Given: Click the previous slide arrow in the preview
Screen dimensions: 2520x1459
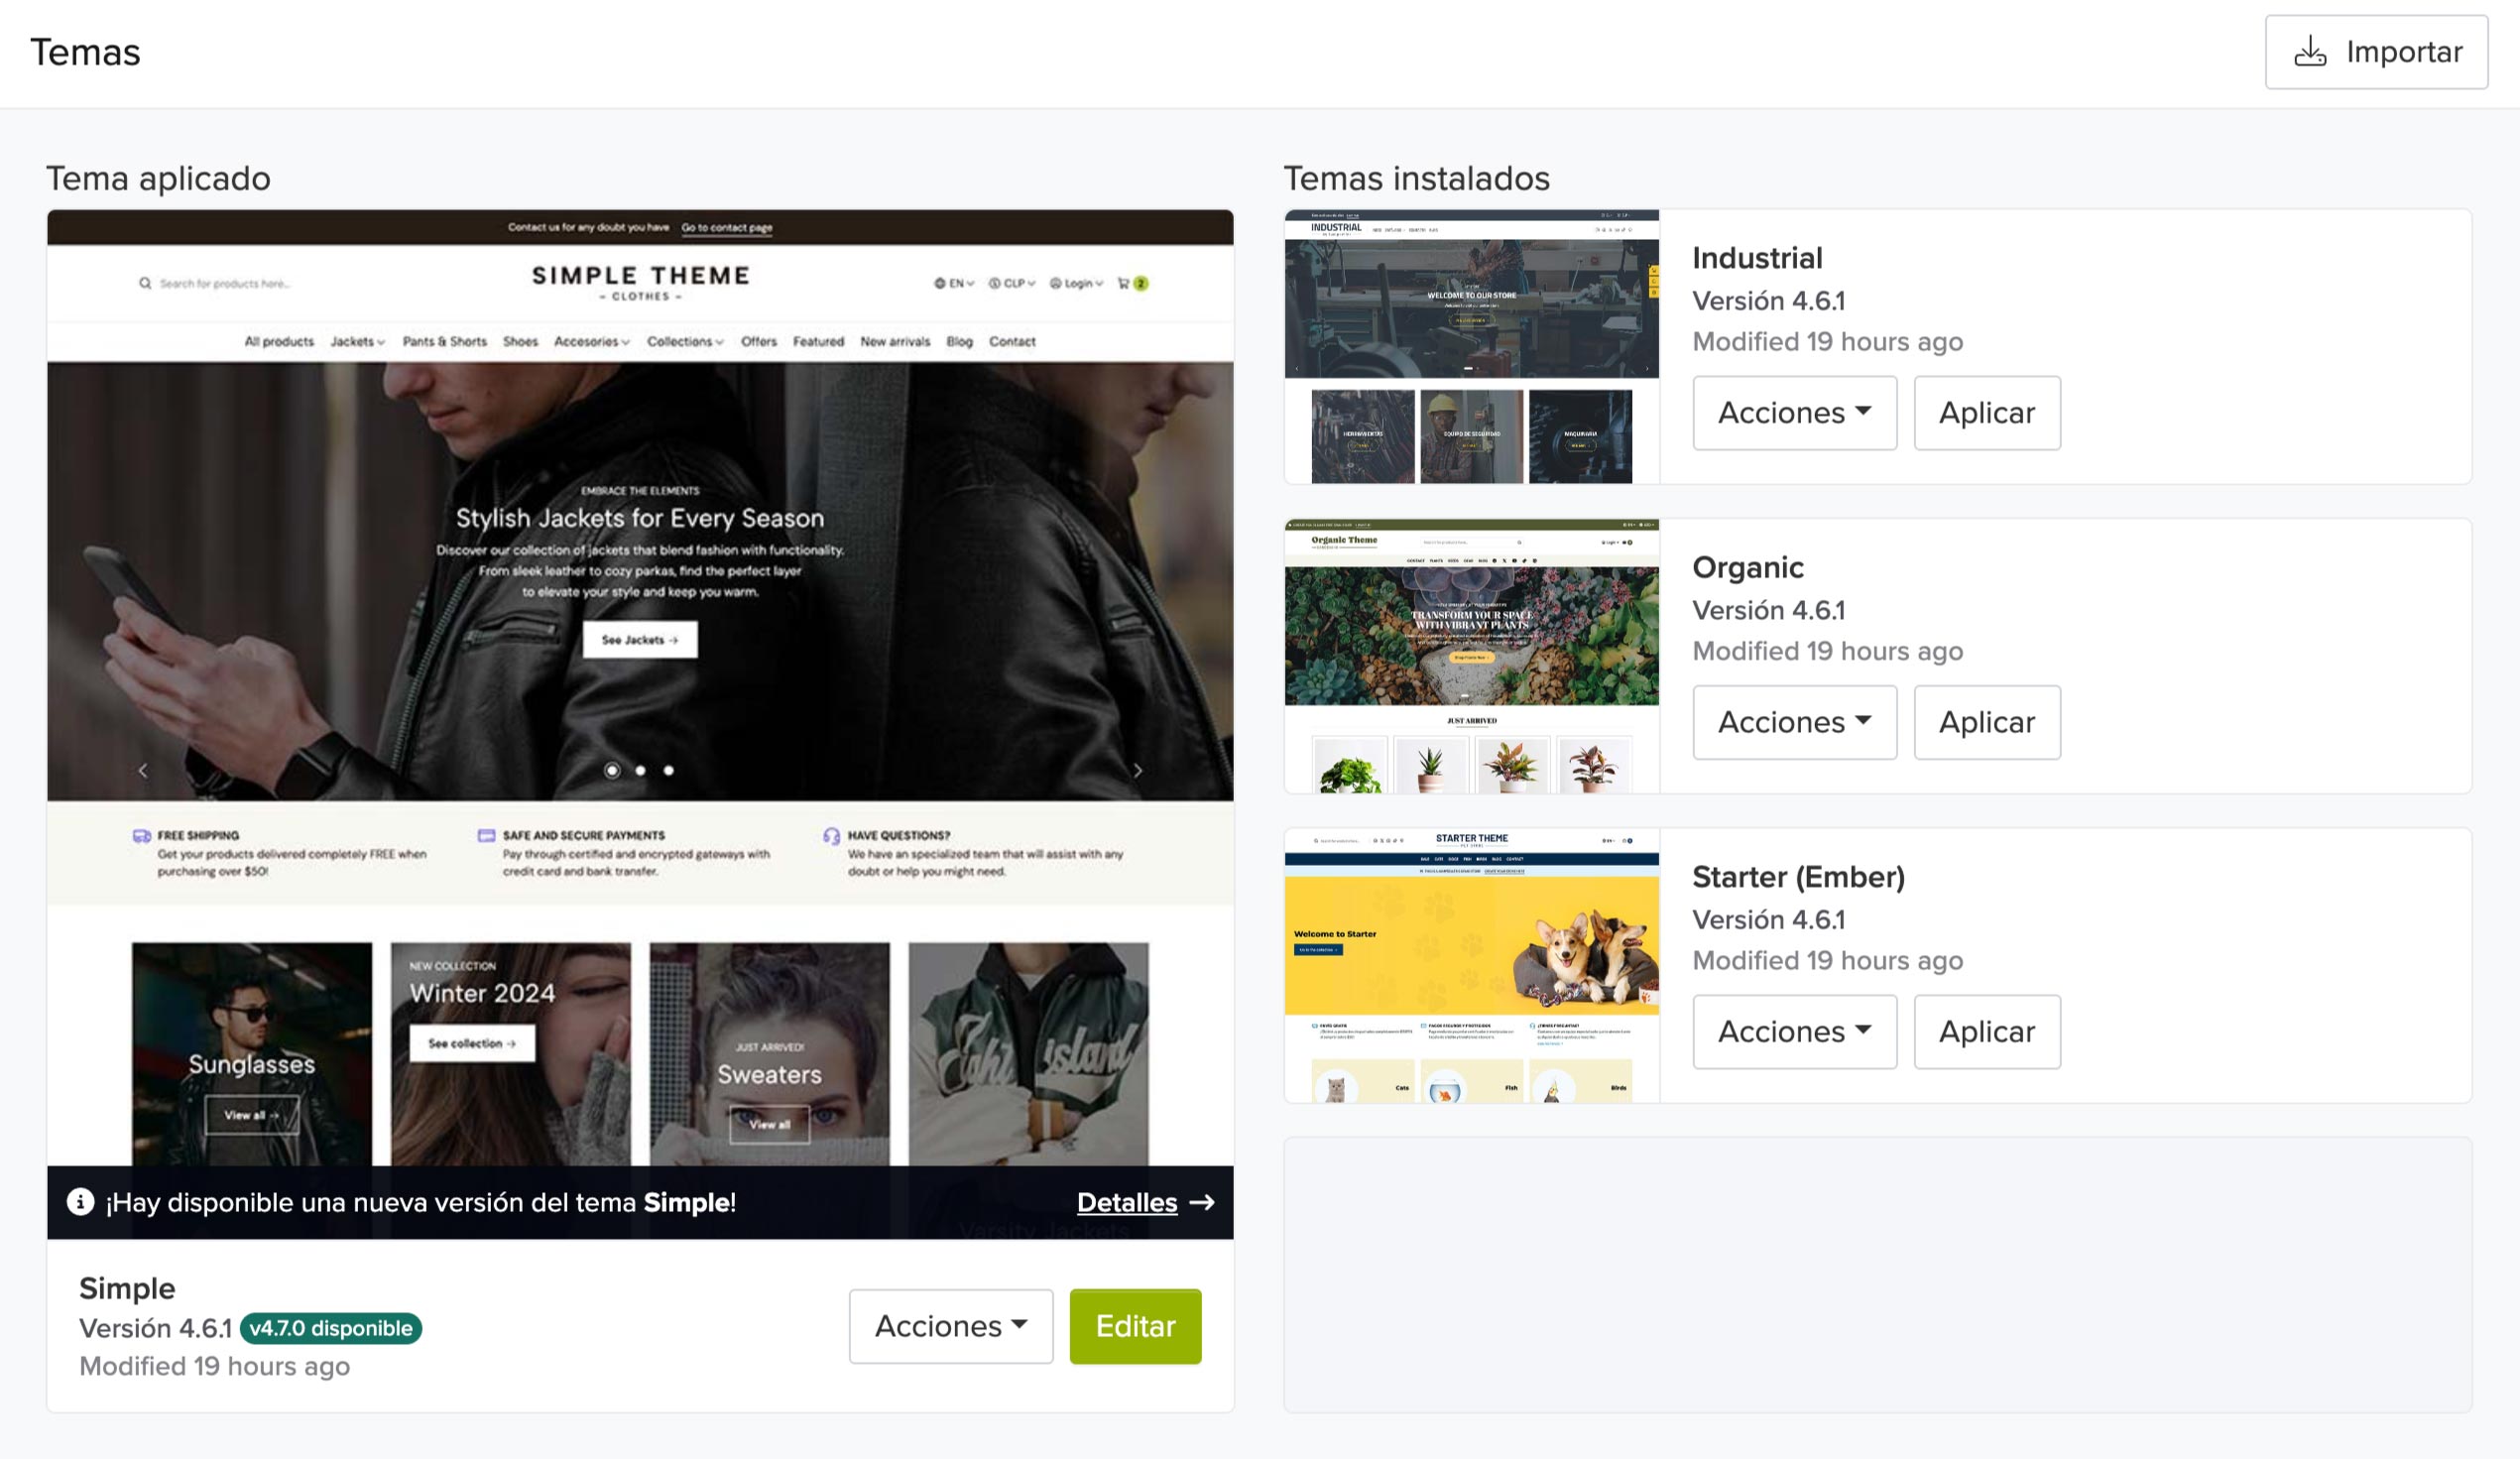Looking at the screenshot, I should pos(143,770).
